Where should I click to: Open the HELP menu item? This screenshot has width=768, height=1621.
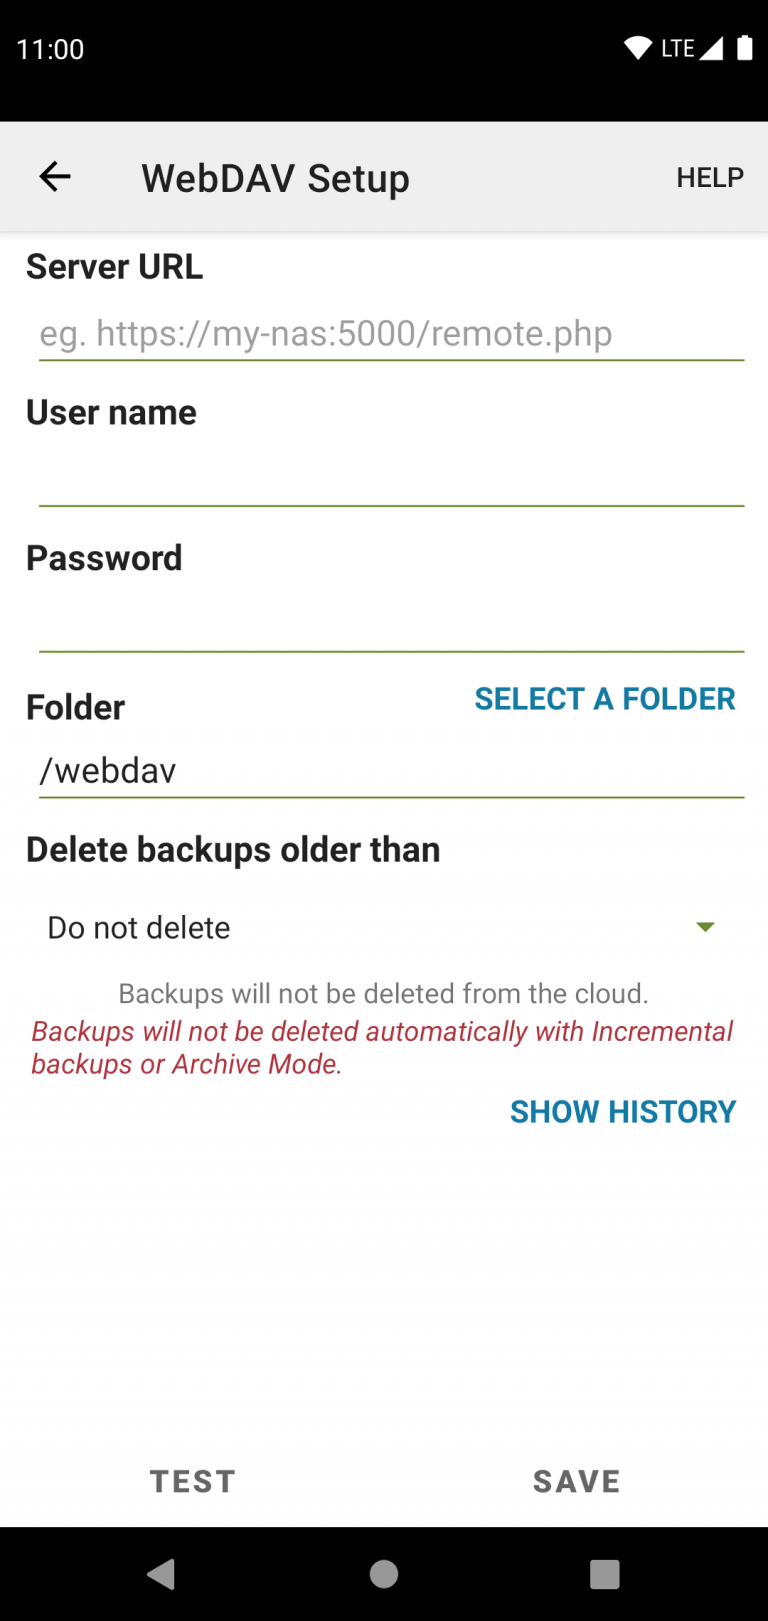coord(709,178)
